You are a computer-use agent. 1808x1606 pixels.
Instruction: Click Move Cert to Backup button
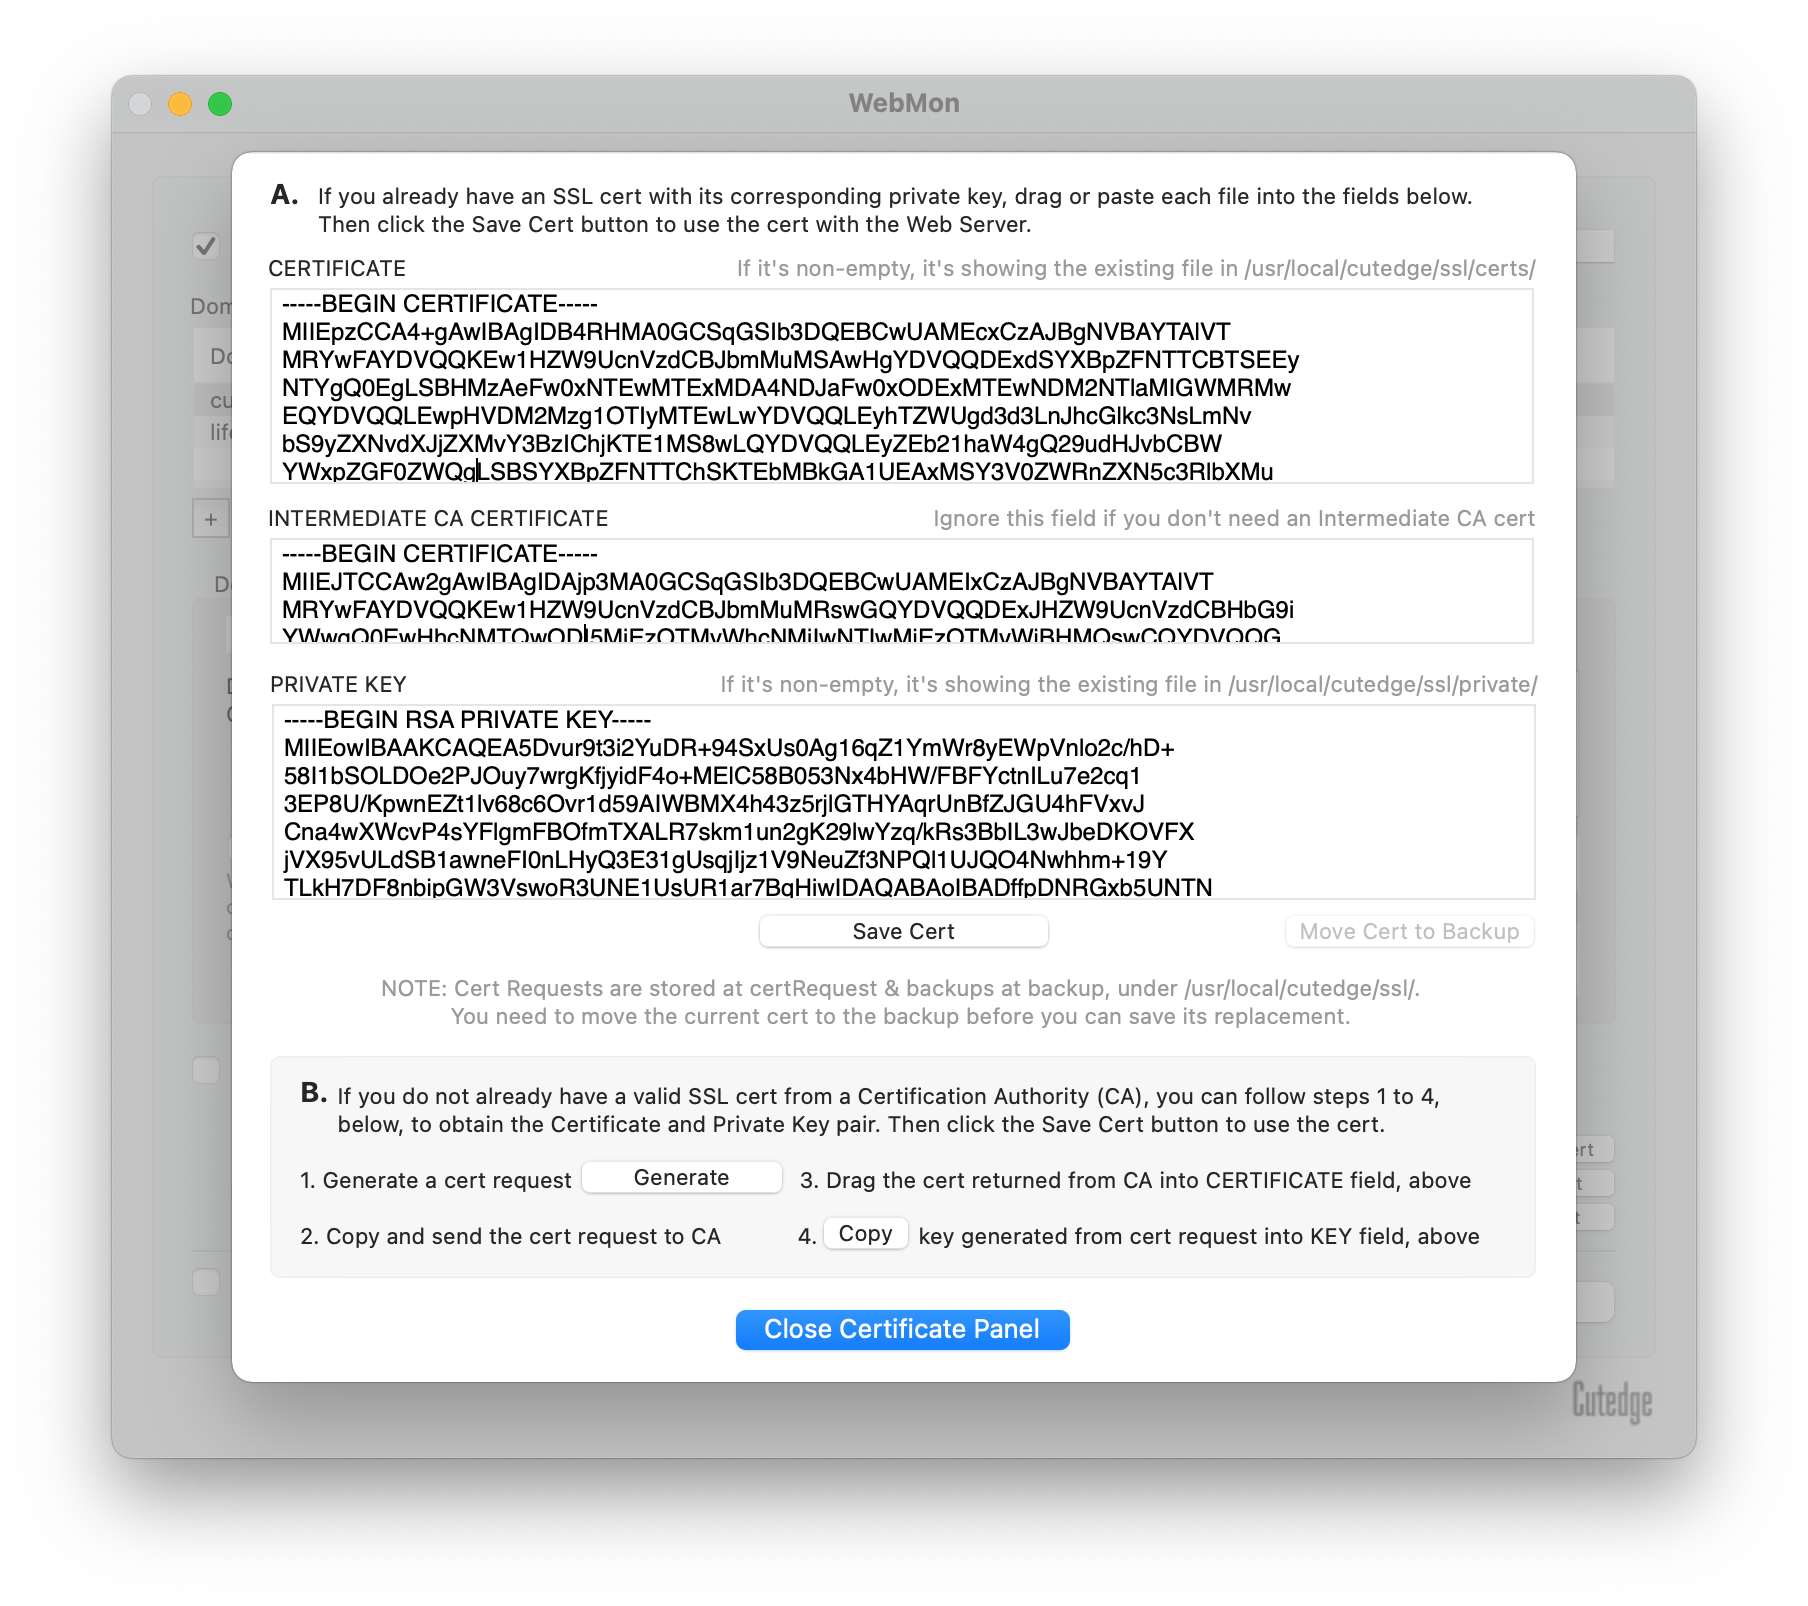1409,931
